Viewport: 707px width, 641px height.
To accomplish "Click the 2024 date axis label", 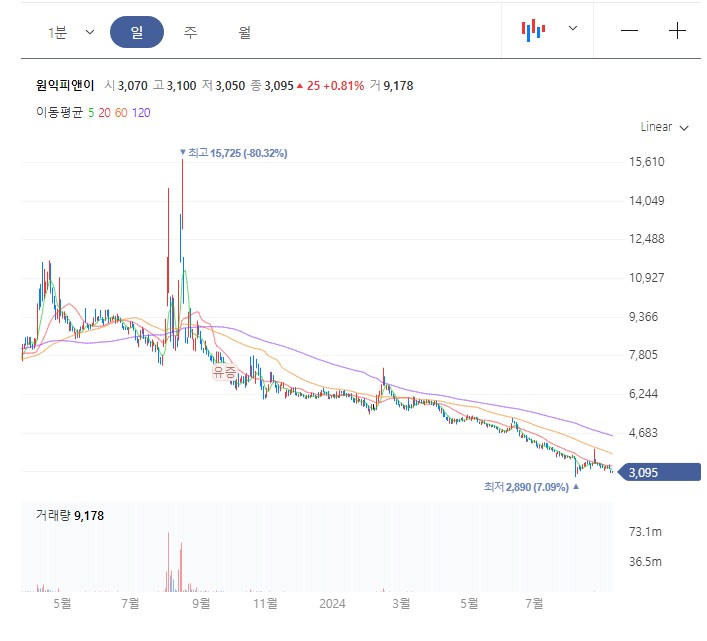I will [332, 604].
